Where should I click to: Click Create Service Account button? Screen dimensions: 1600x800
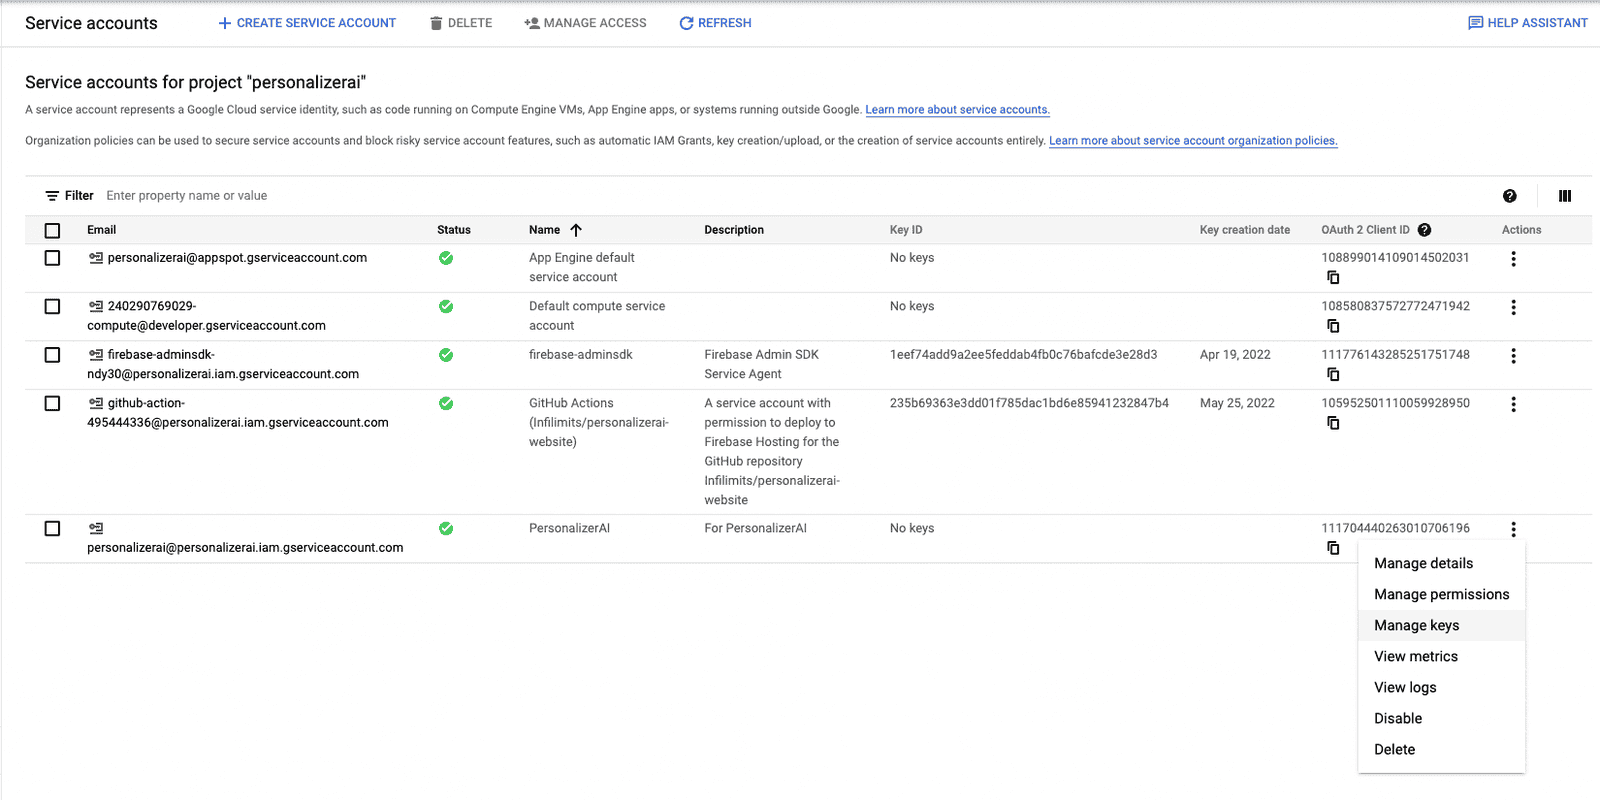coord(307,23)
